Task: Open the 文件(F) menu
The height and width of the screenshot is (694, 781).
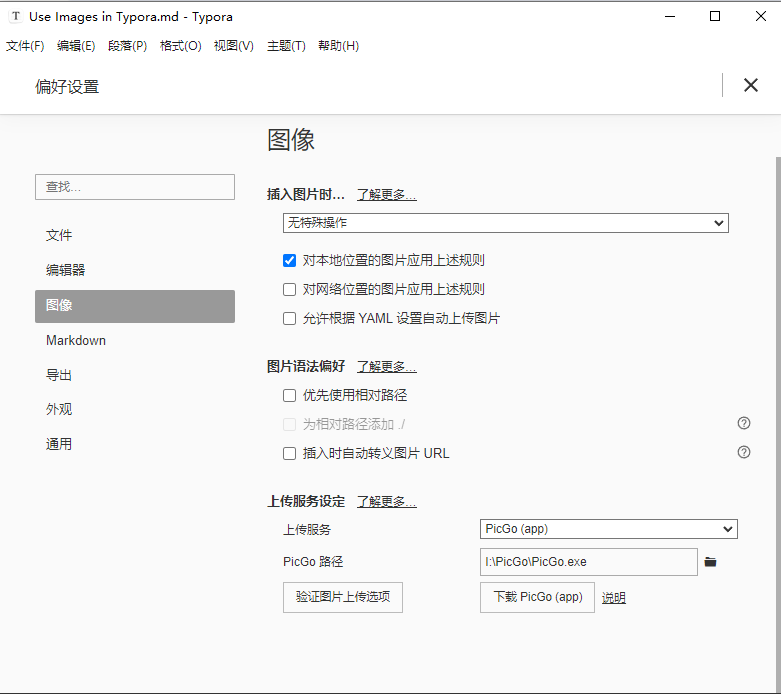Action: pos(25,46)
